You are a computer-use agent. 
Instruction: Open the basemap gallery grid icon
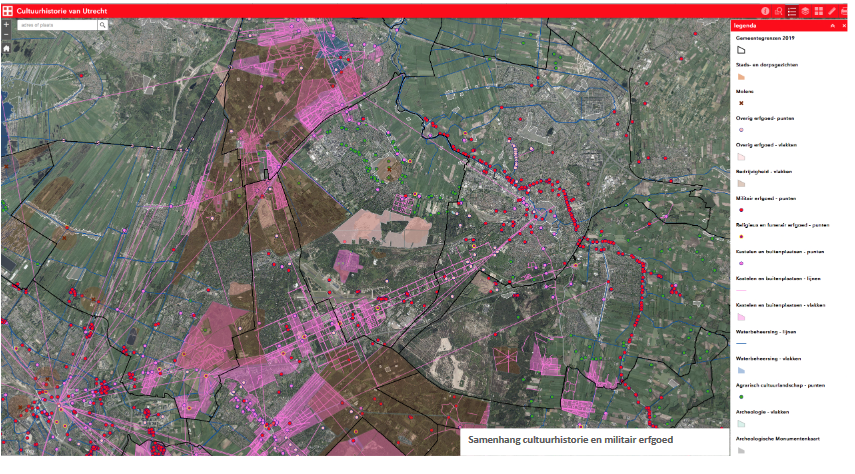click(x=818, y=10)
